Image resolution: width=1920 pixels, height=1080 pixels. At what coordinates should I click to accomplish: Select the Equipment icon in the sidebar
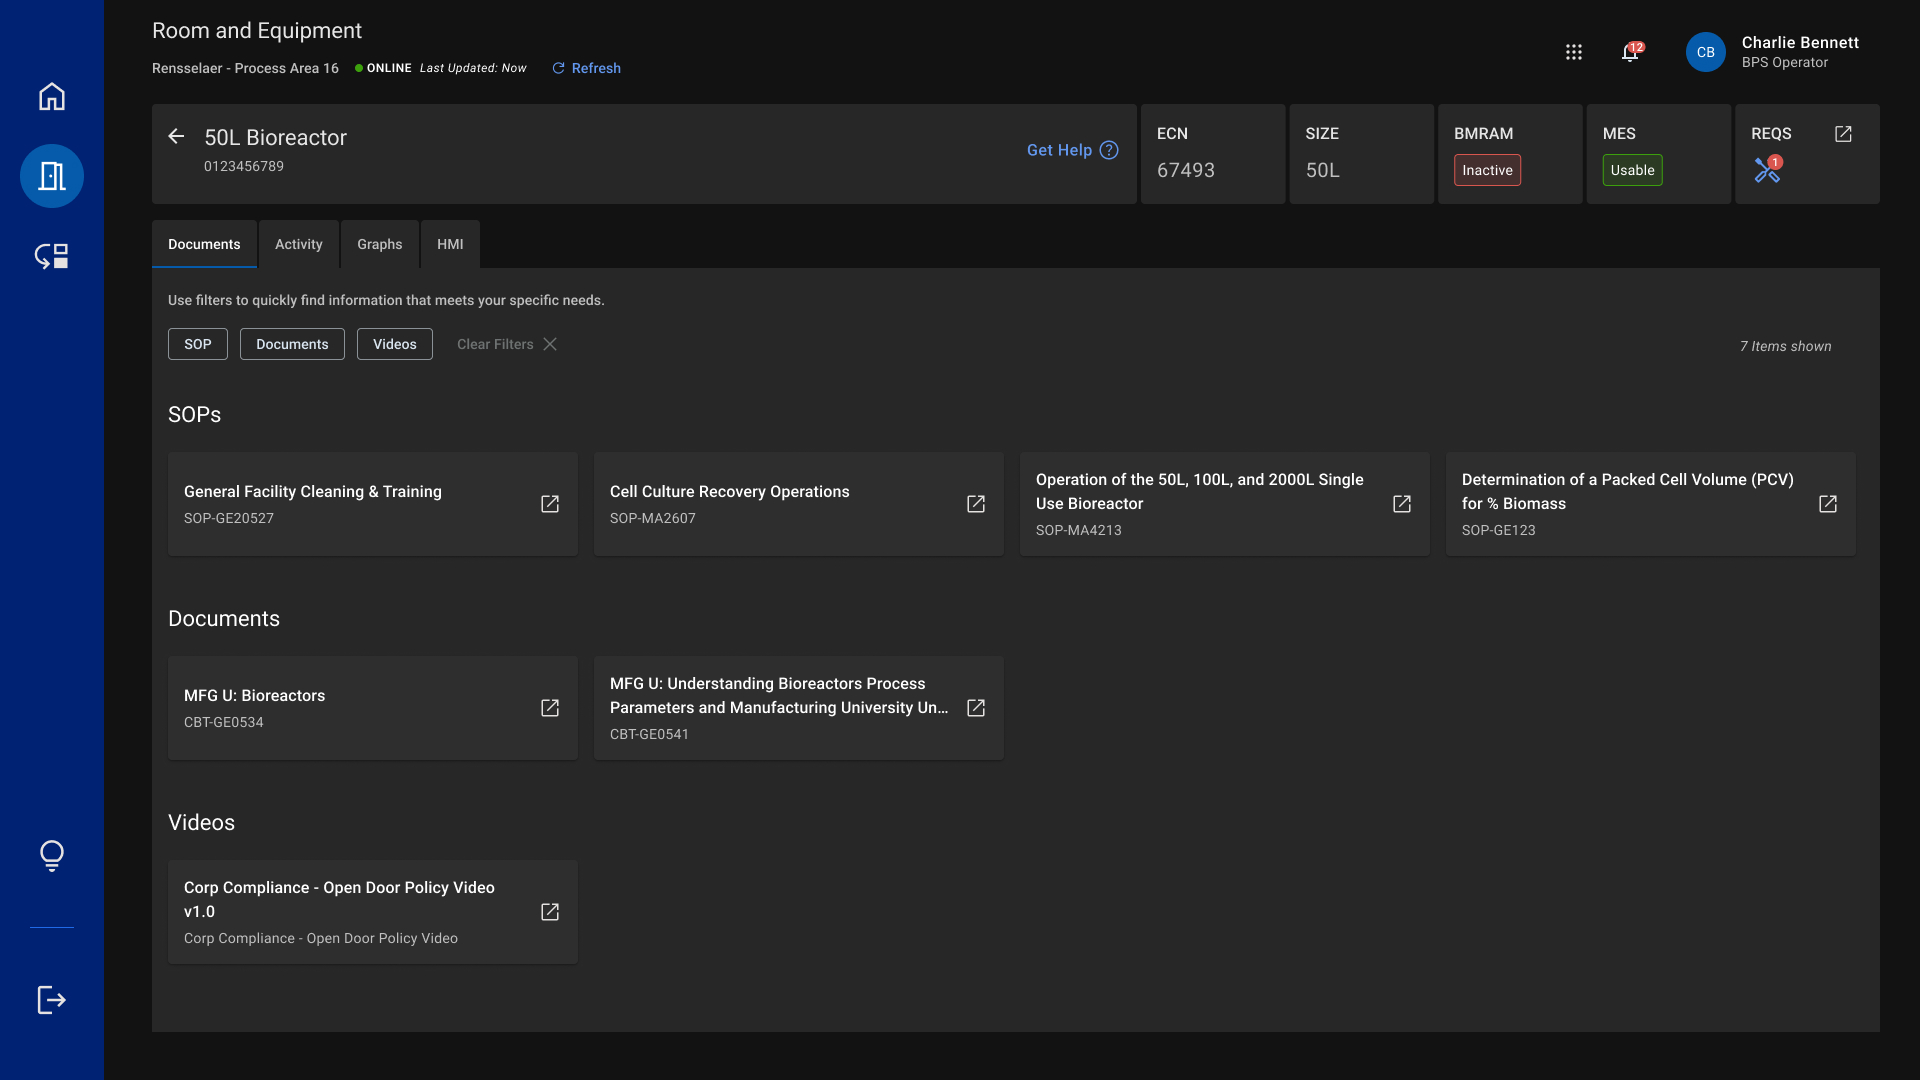click(51, 176)
